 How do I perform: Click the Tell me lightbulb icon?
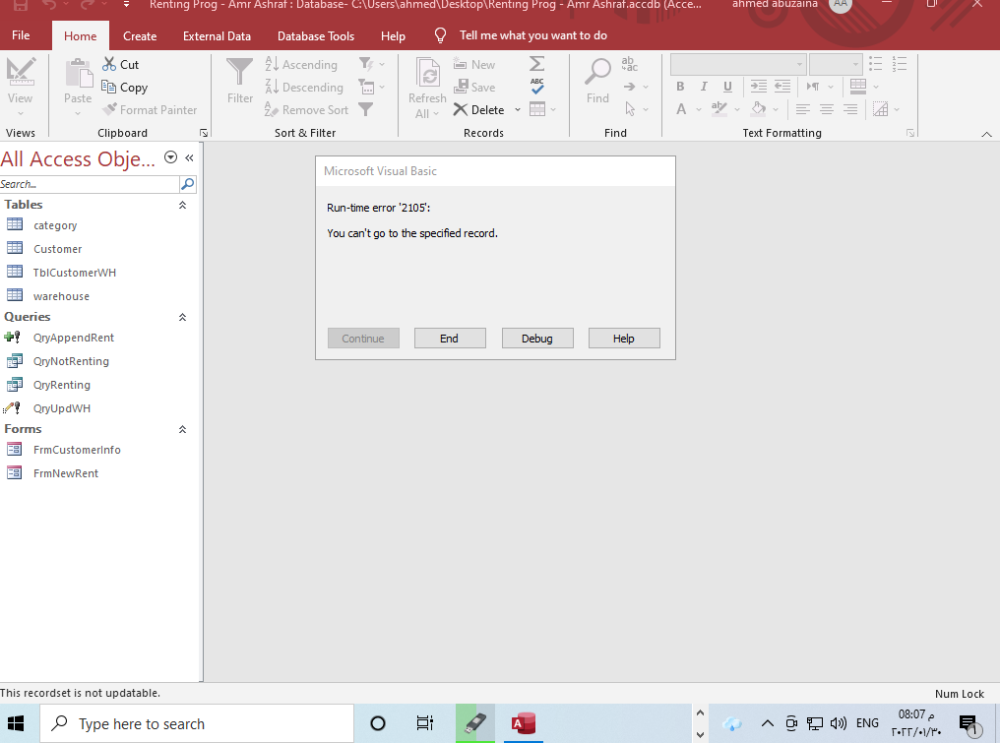point(440,35)
